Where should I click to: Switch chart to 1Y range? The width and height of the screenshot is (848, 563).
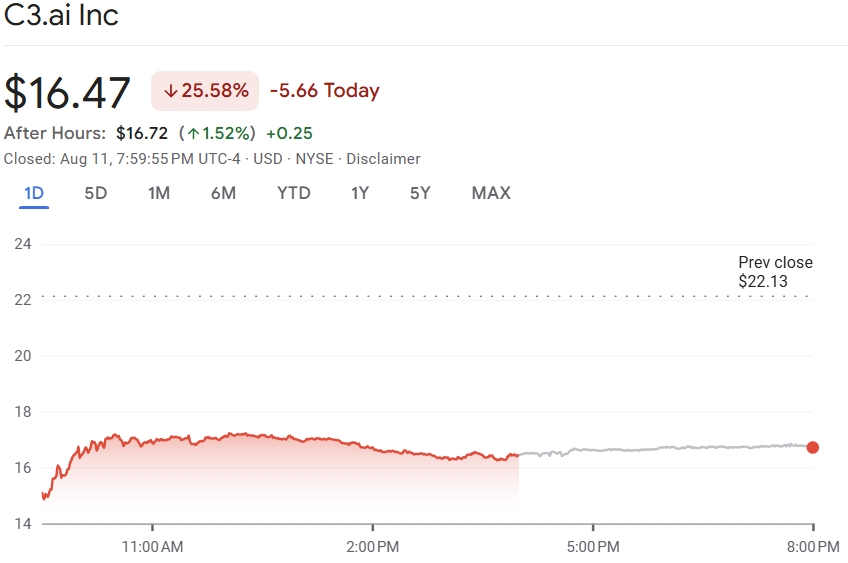[360, 193]
